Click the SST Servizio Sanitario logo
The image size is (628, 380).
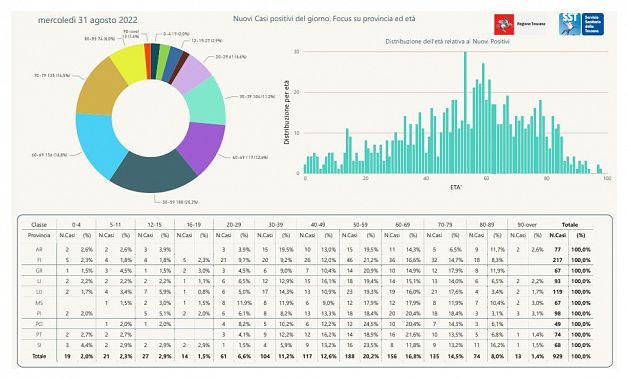click(x=581, y=24)
